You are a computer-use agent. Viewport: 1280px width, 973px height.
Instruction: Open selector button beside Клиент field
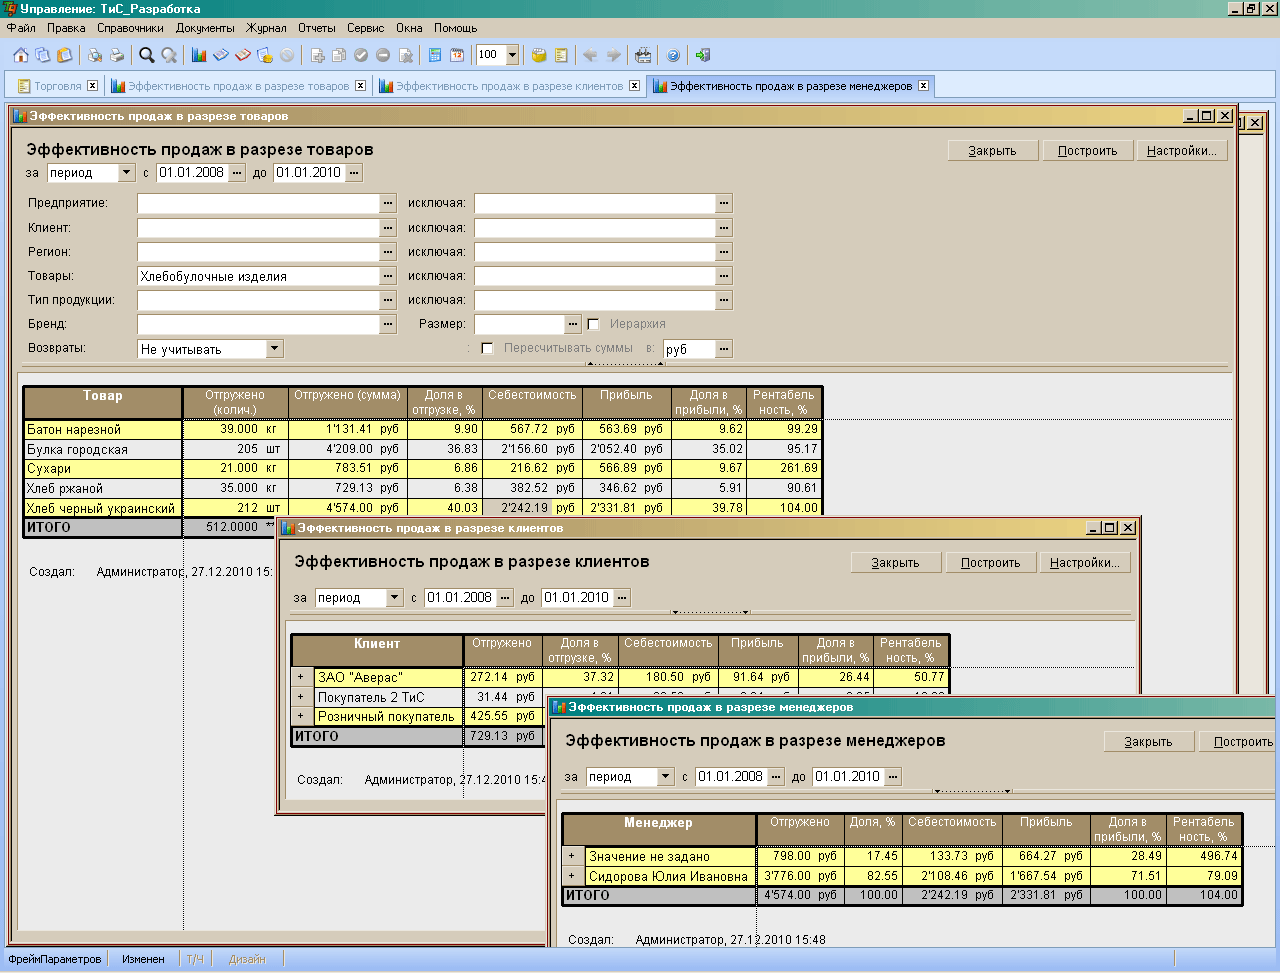(x=388, y=228)
